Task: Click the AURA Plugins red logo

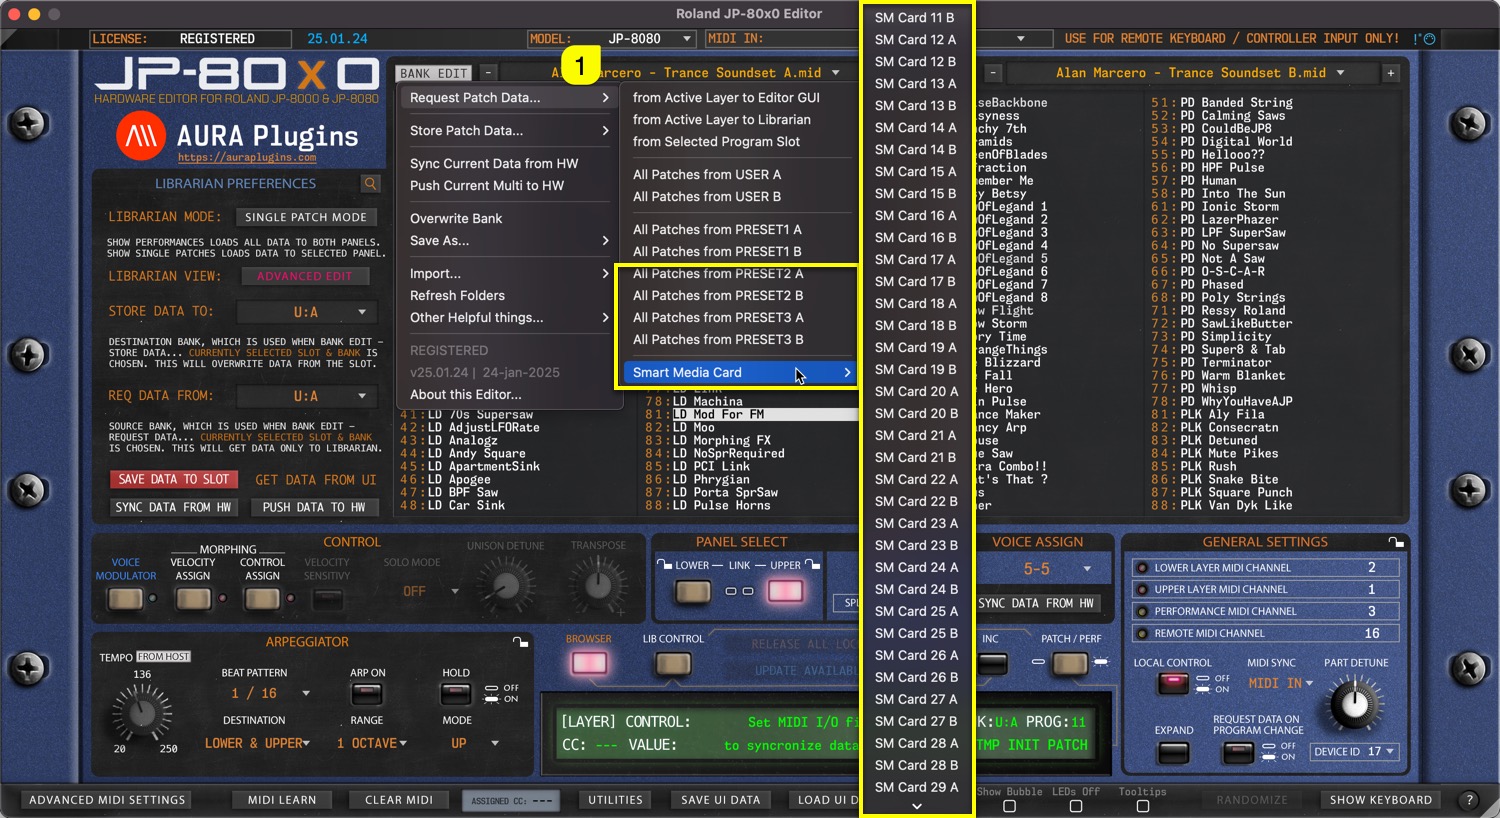Action: (x=141, y=137)
